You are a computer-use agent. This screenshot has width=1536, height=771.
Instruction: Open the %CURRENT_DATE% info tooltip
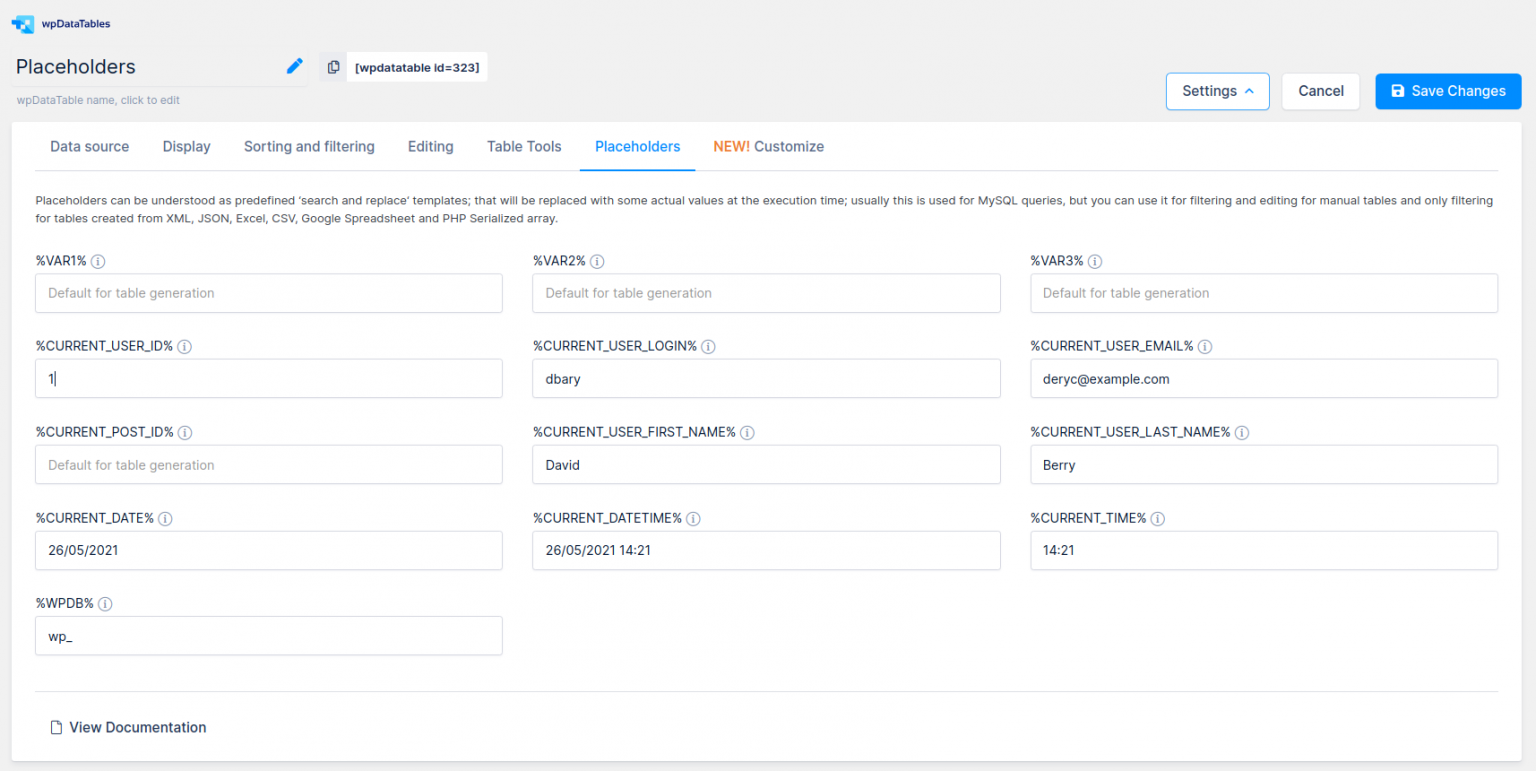click(x=165, y=518)
